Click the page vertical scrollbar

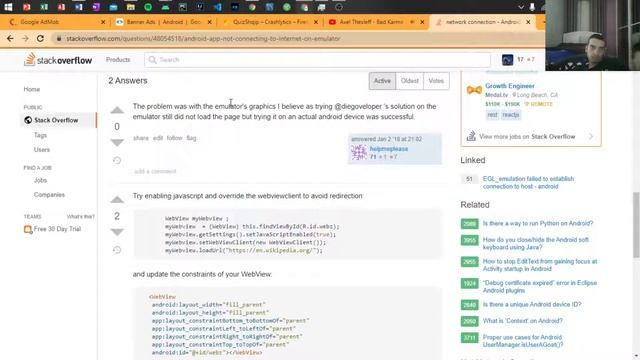(636, 225)
